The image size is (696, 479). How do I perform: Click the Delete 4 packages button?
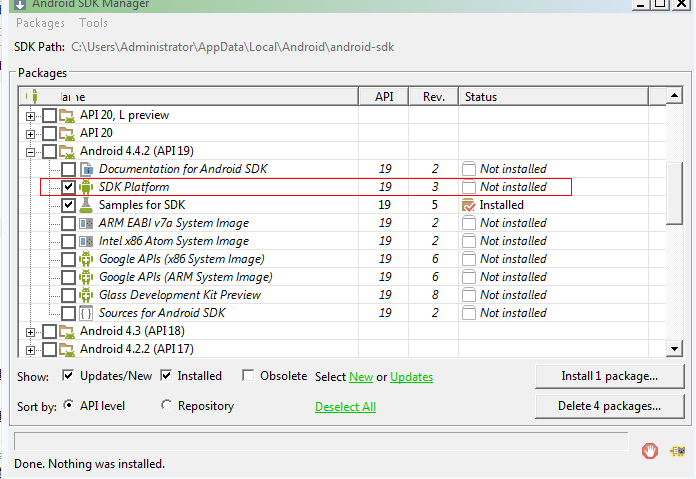[609, 406]
